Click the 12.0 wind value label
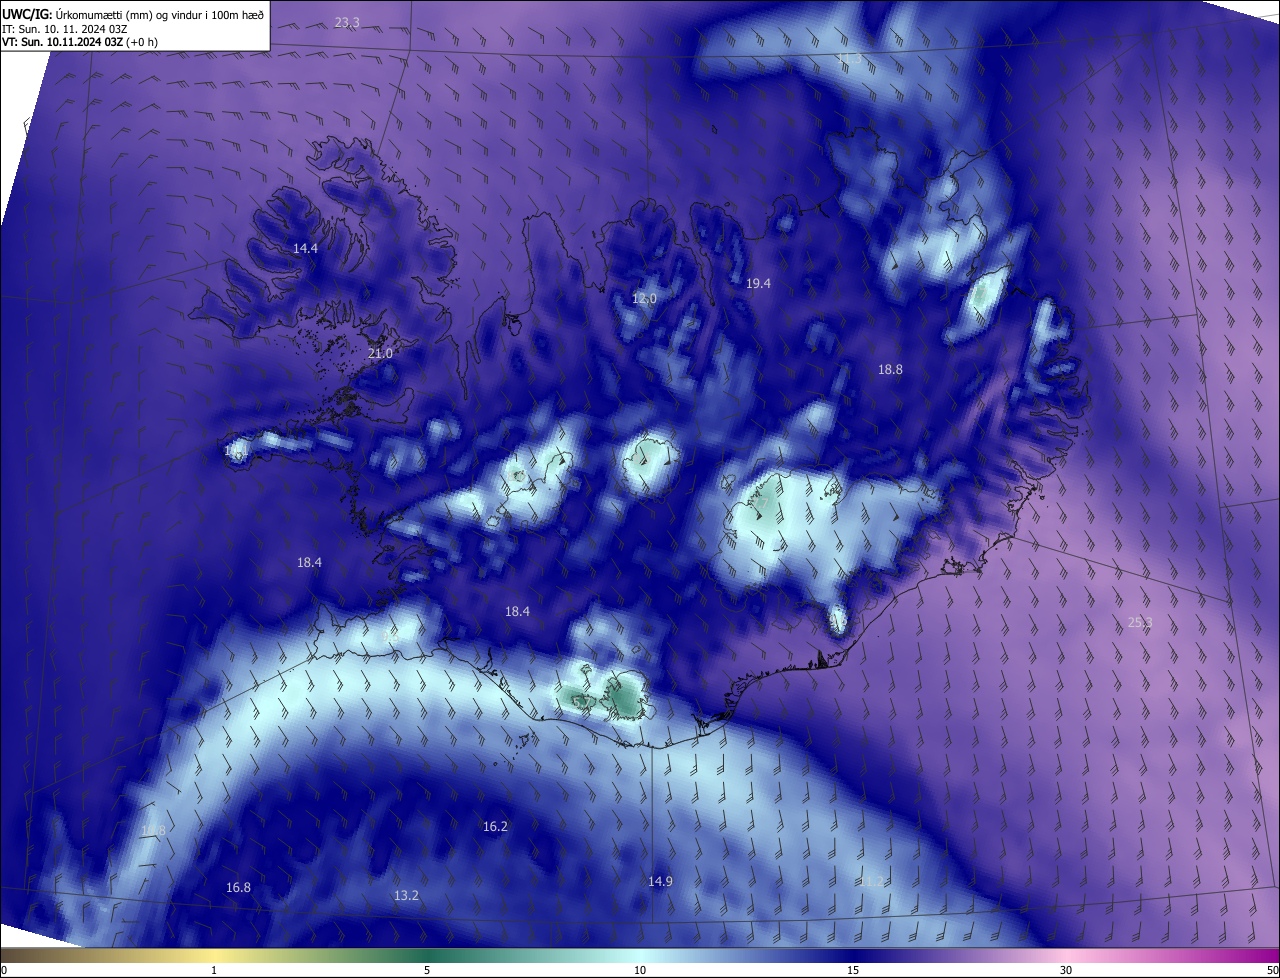 point(645,299)
